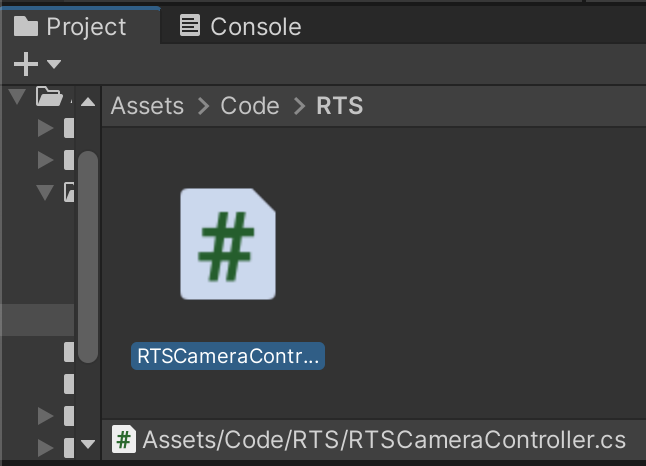Screen dimensions: 646x466
Task: Click the Project tab's folder icon
Action: [26, 27]
